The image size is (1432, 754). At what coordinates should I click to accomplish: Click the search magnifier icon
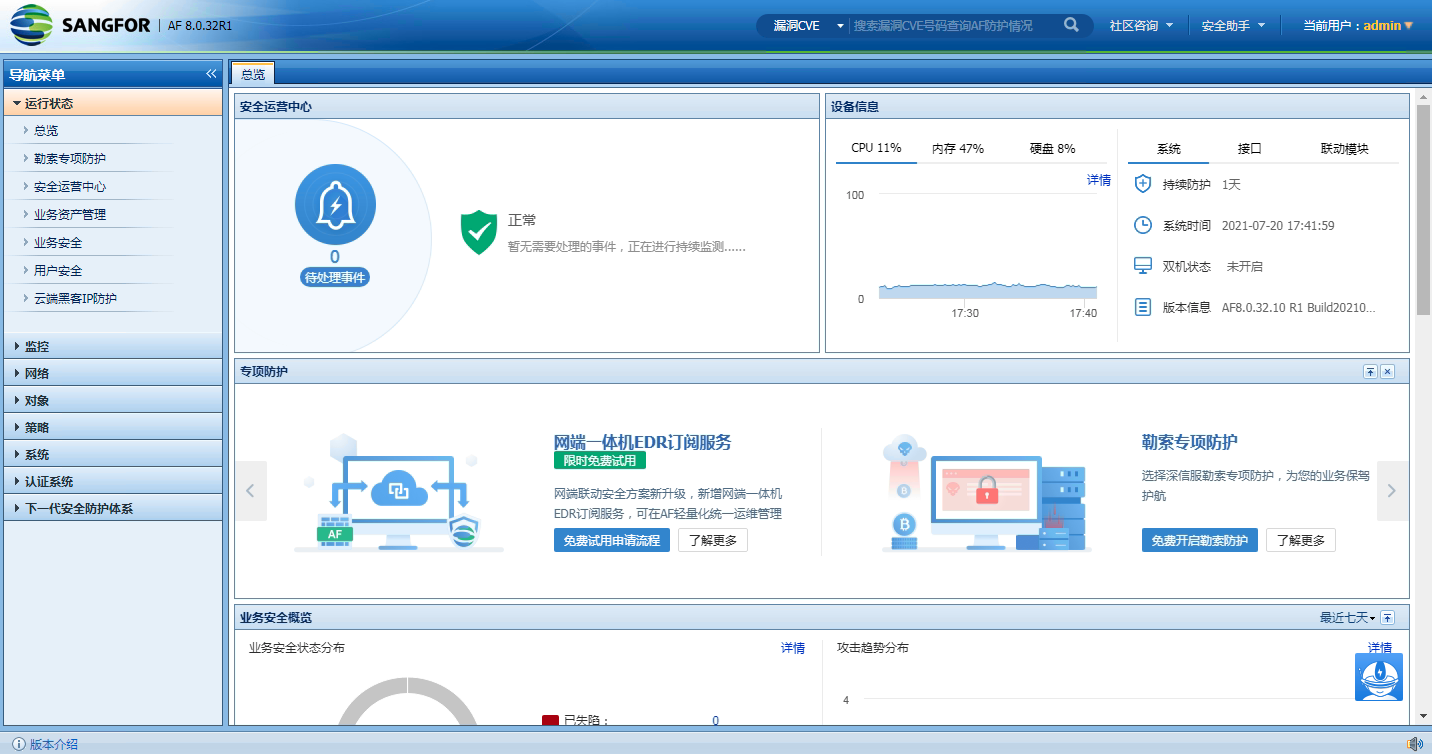tap(1071, 25)
